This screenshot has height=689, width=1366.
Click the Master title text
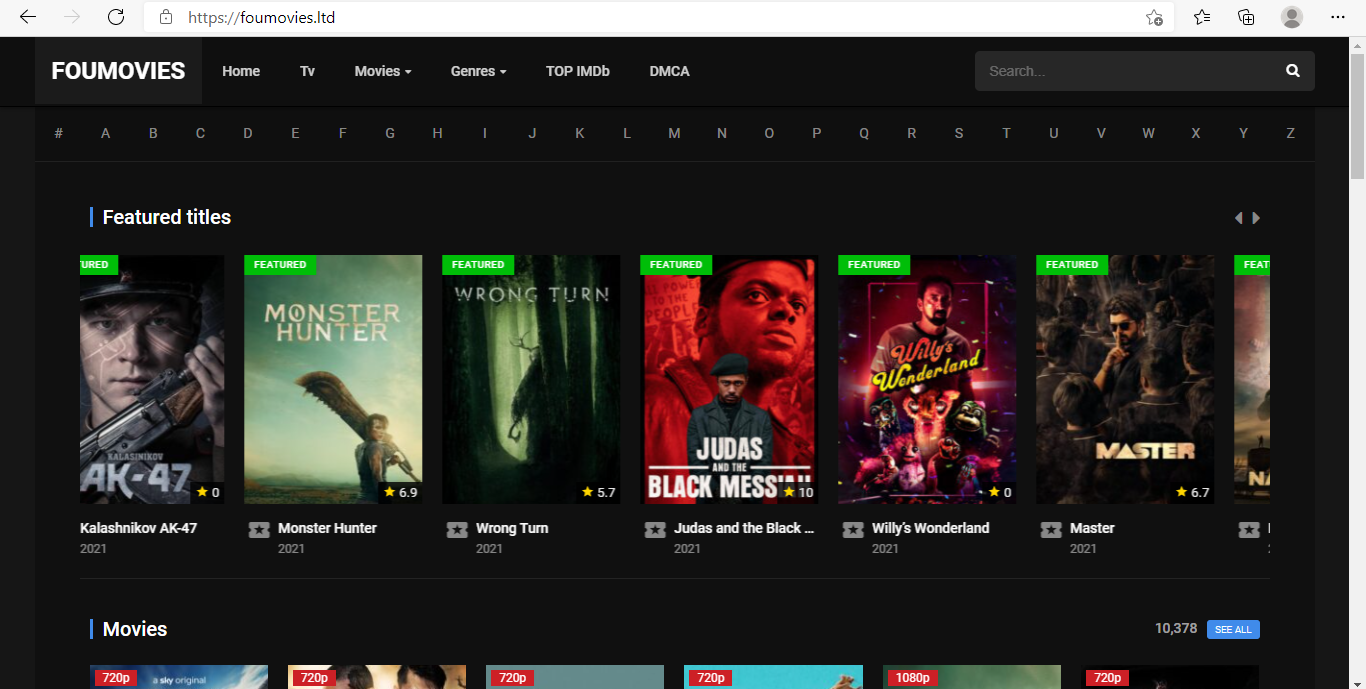pyautogui.click(x=1092, y=528)
